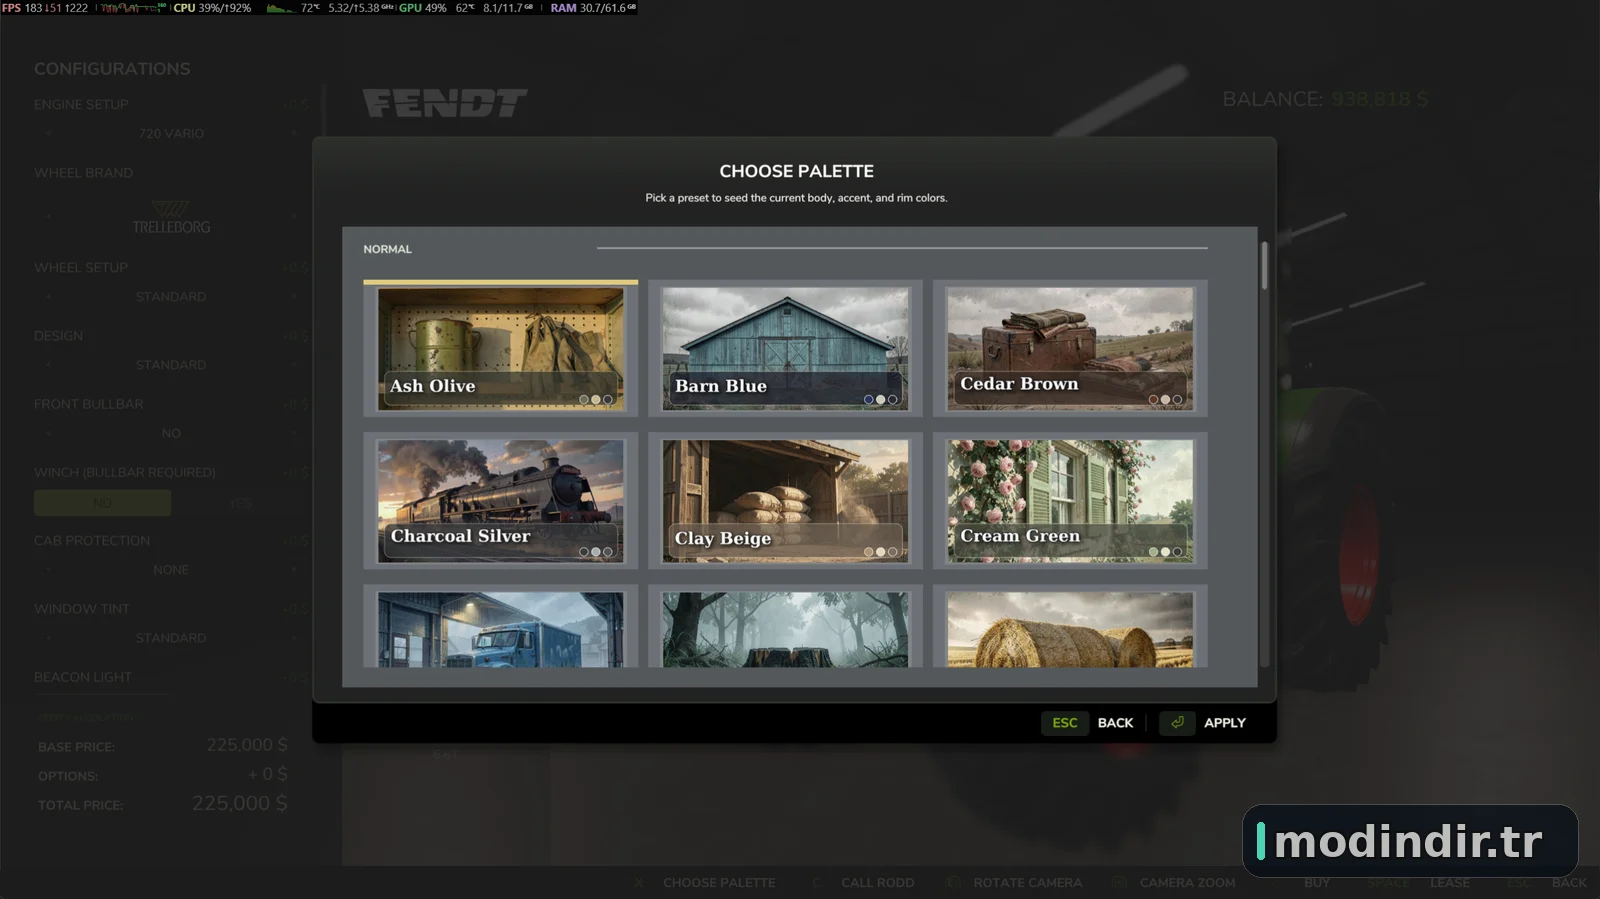Select the palette card showing a blue truck

pyautogui.click(x=500, y=627)
